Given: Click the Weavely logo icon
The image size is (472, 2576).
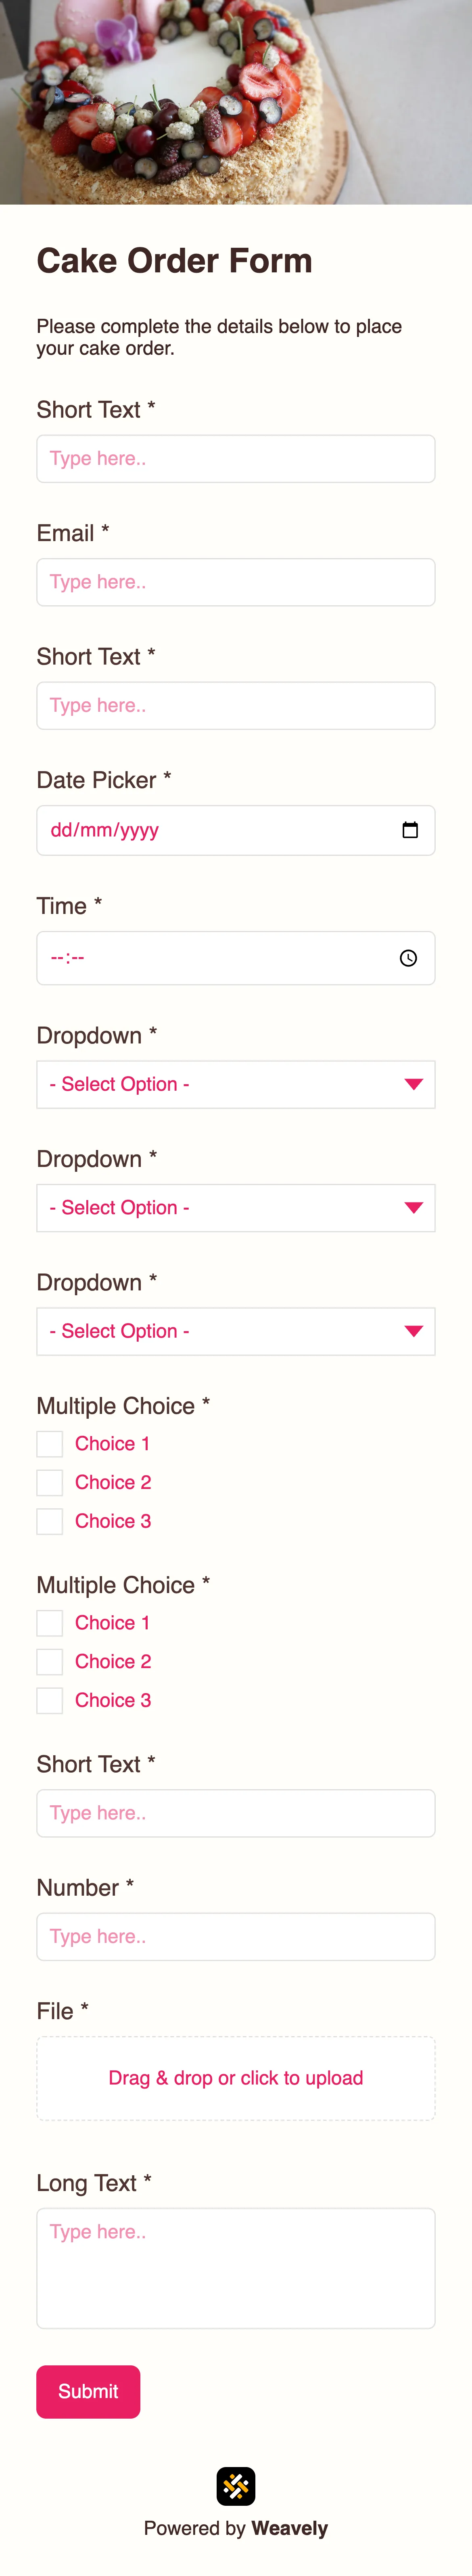Looking at the screenshot, I should click(x=236, y=2485).
